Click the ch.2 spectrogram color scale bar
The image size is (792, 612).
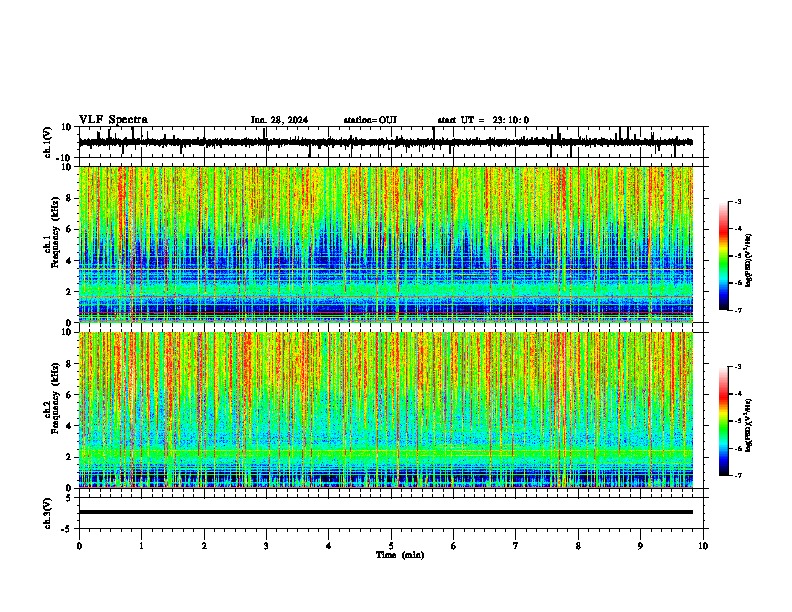pyautogui.click(x=724, y=421)
